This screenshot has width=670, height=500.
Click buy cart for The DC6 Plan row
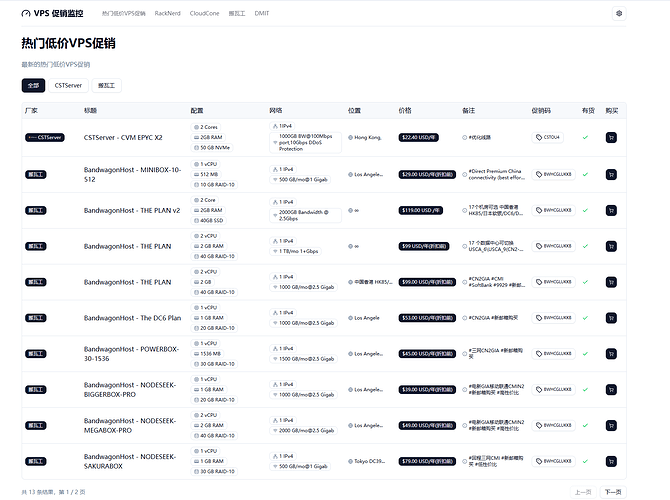coord(611,318)
